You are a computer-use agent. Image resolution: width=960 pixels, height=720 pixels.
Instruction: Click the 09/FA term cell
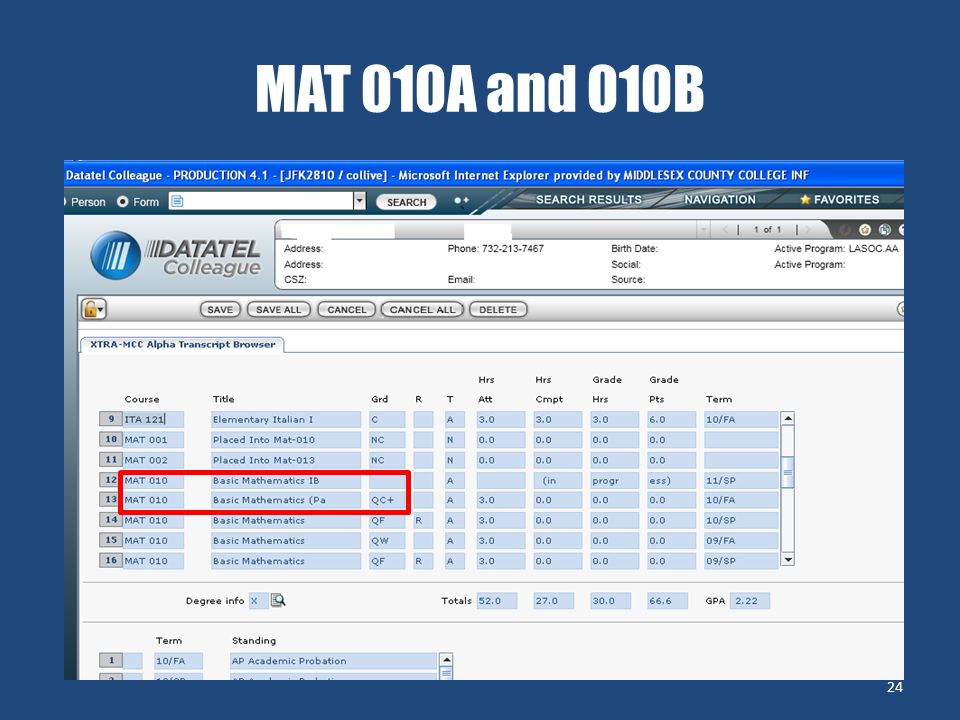(x=741, y=541)
